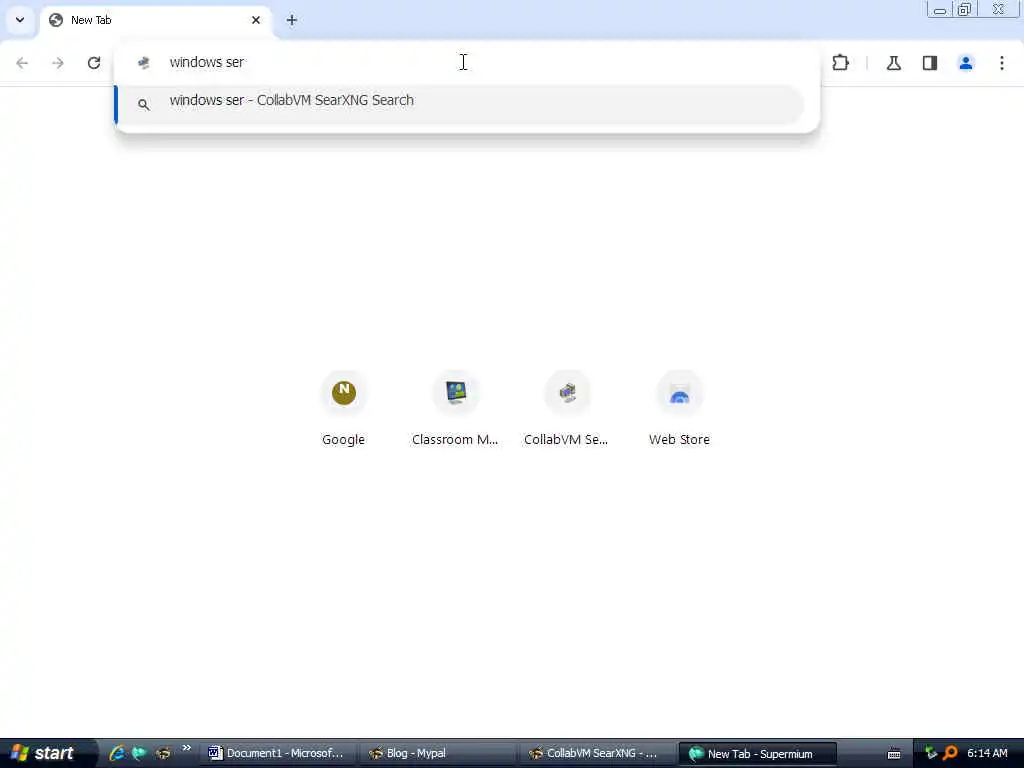Switch to CollabVM SearXNG taskbar button
This screenshot has width=1024, height=768.
click(598, 753)
